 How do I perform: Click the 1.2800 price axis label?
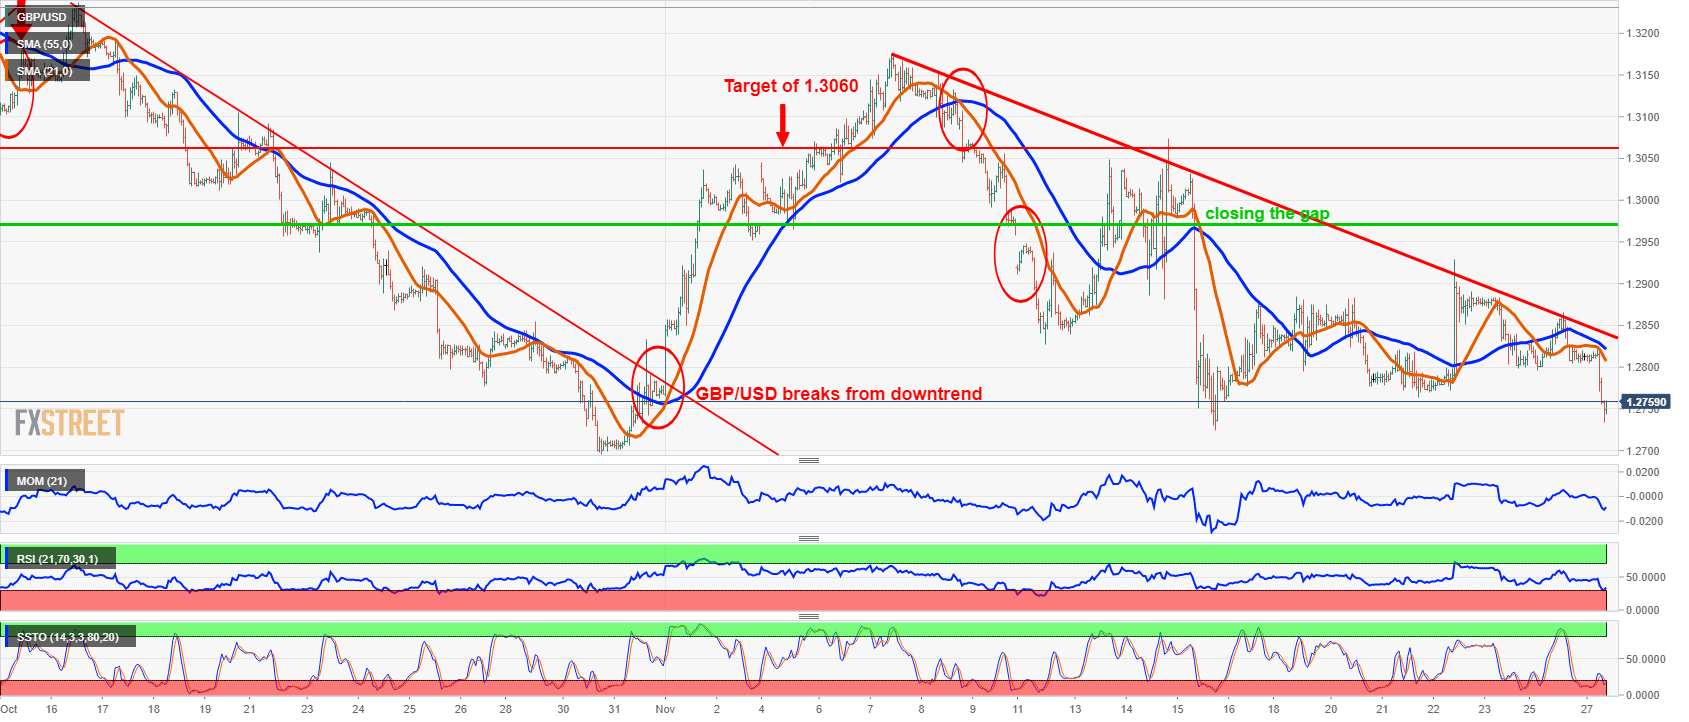1643,368
